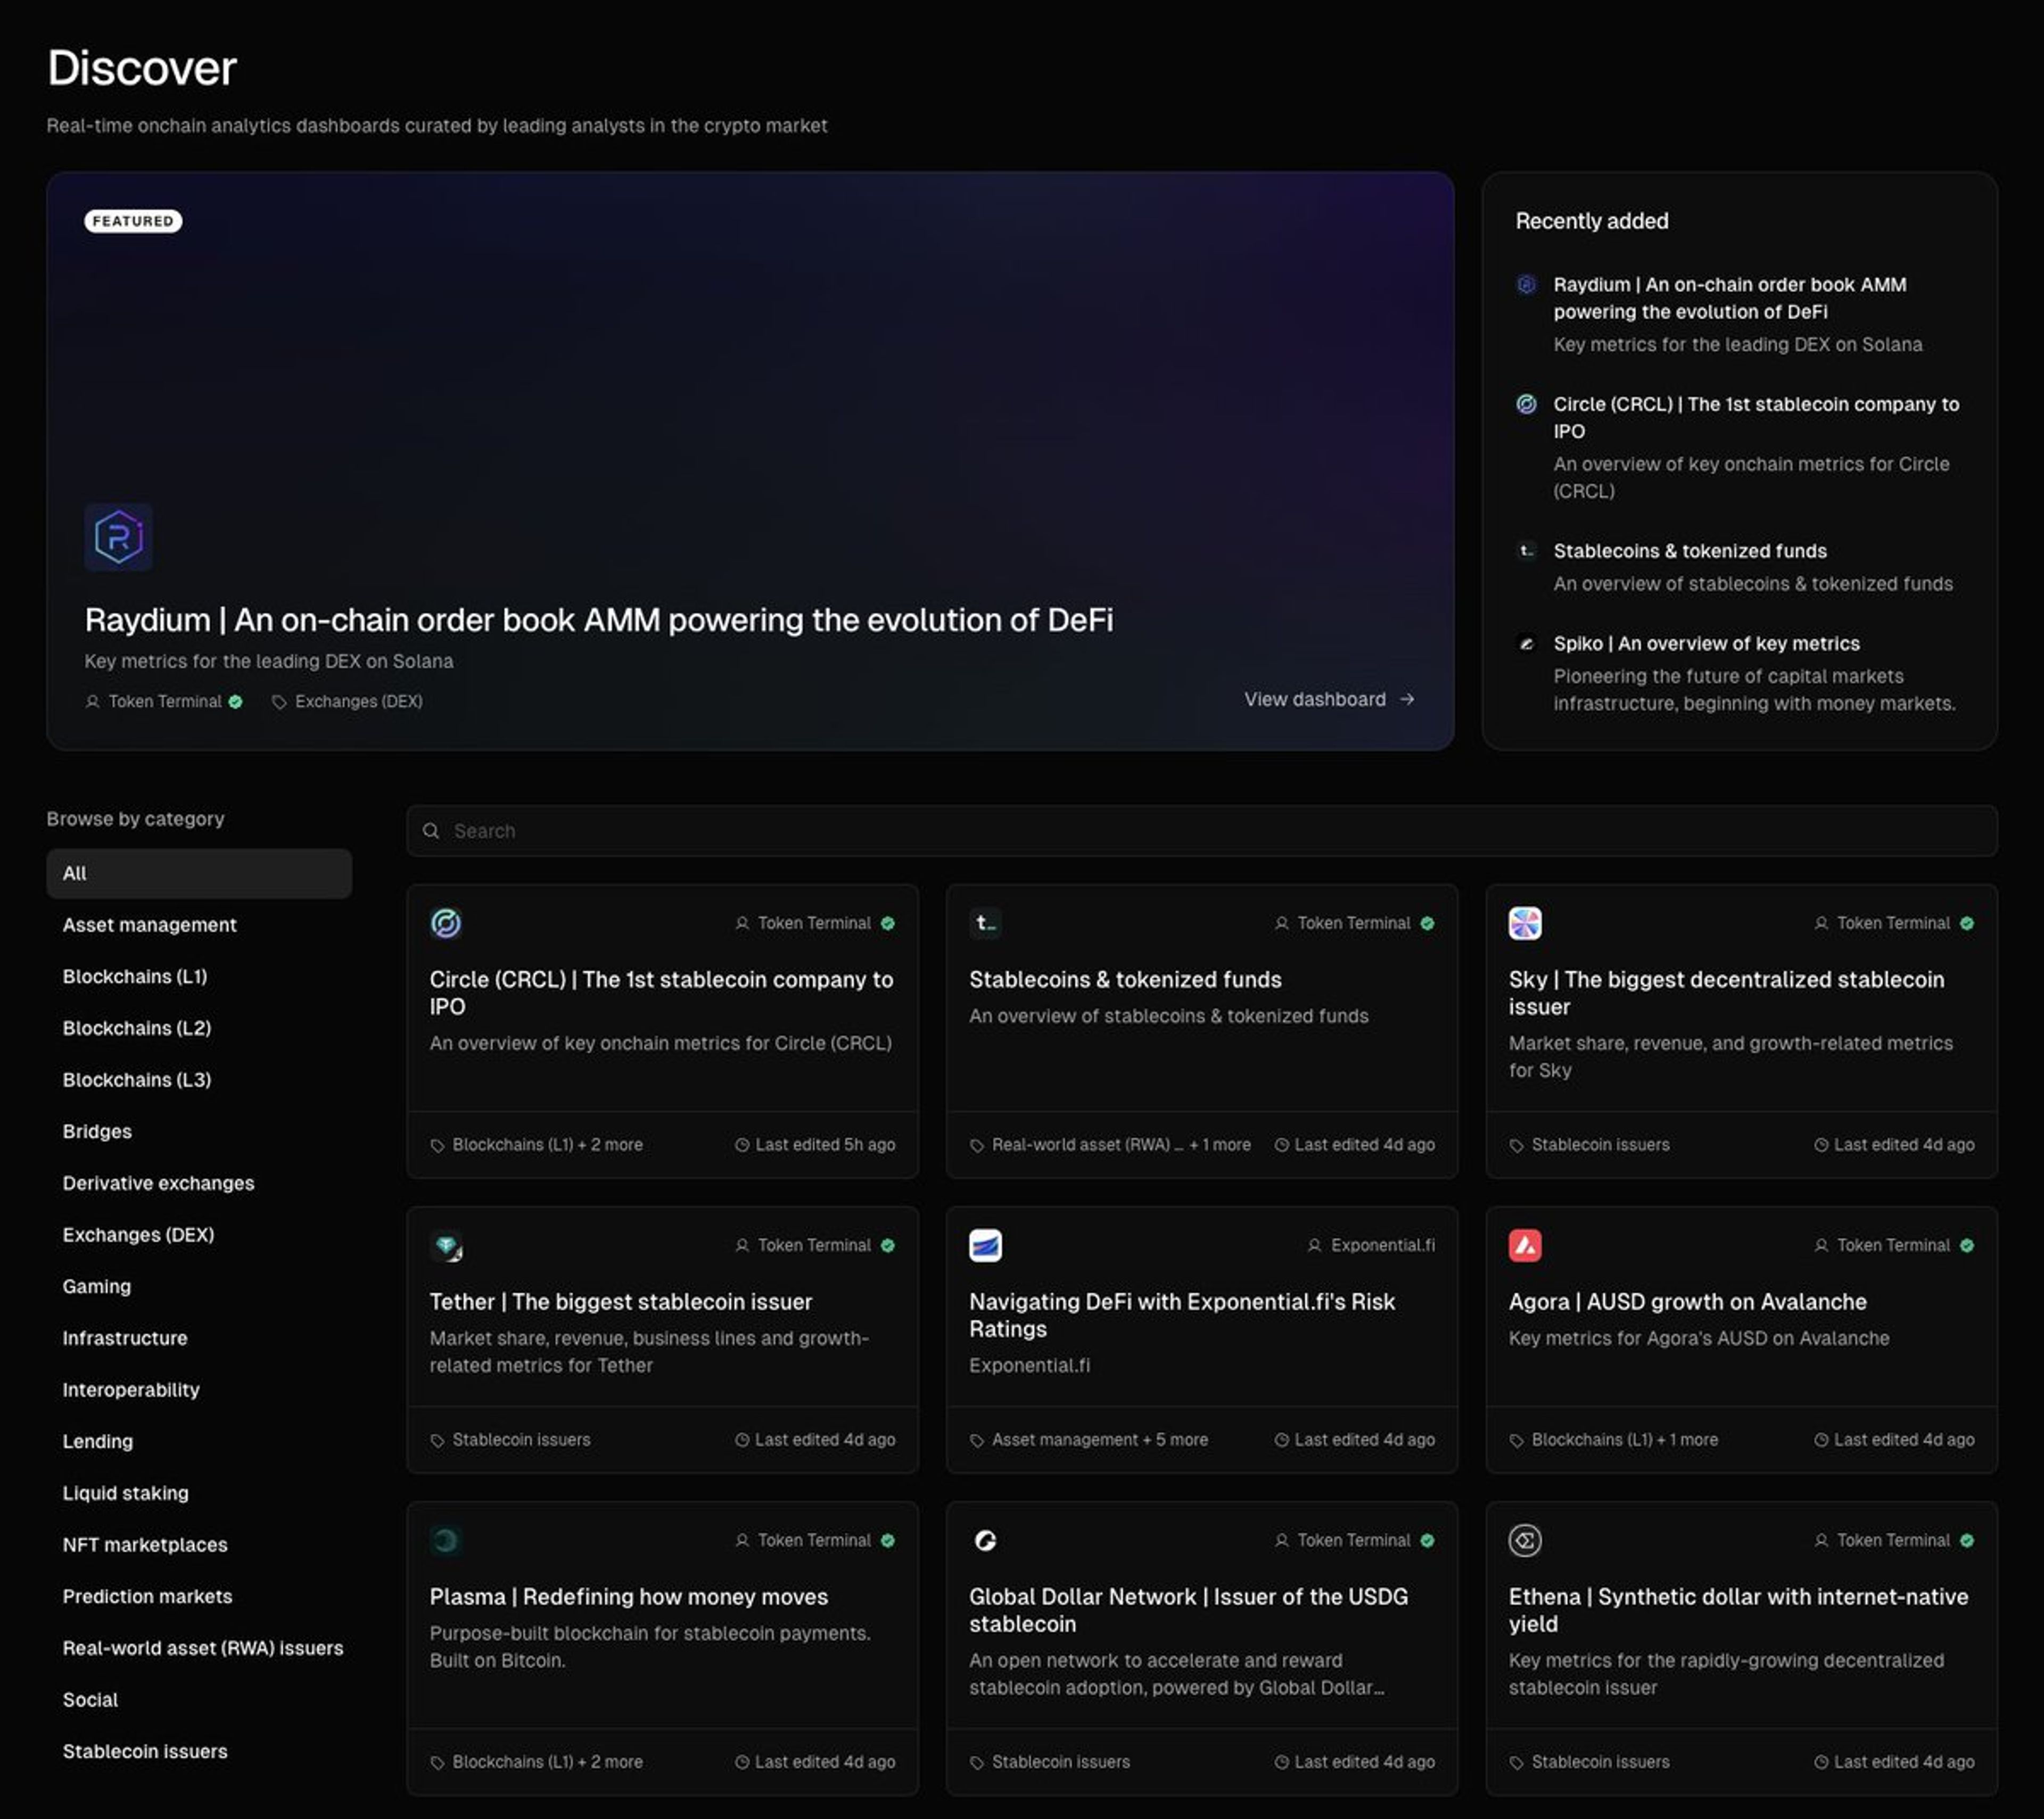The image size is (2044, 1819).
Task: Select the All category
Action: coord(199,873)
